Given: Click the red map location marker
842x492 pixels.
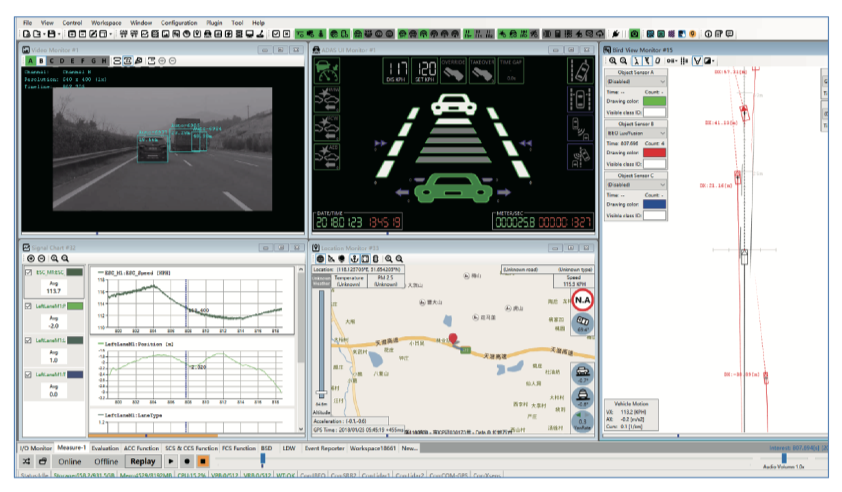Looking at the screenshot, I should click(453, 338).
